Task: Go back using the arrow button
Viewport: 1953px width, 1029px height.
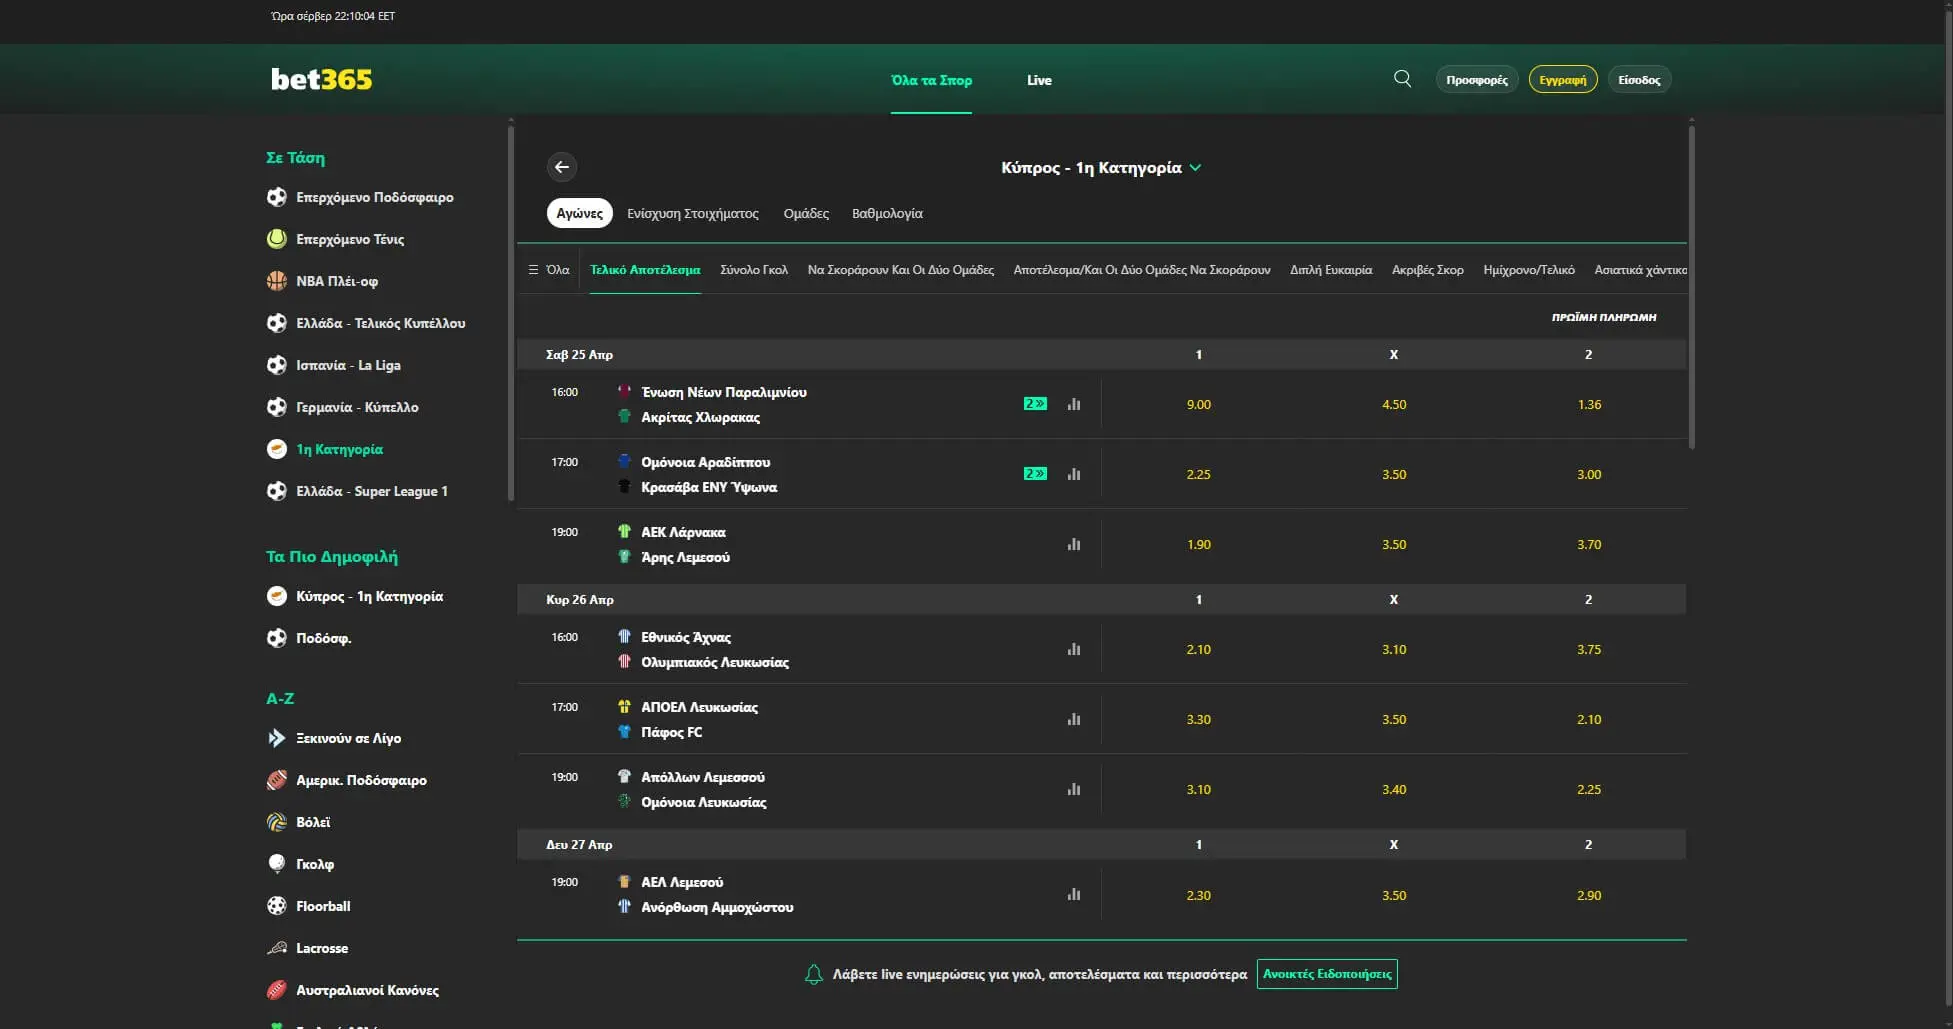Action: 562,167
